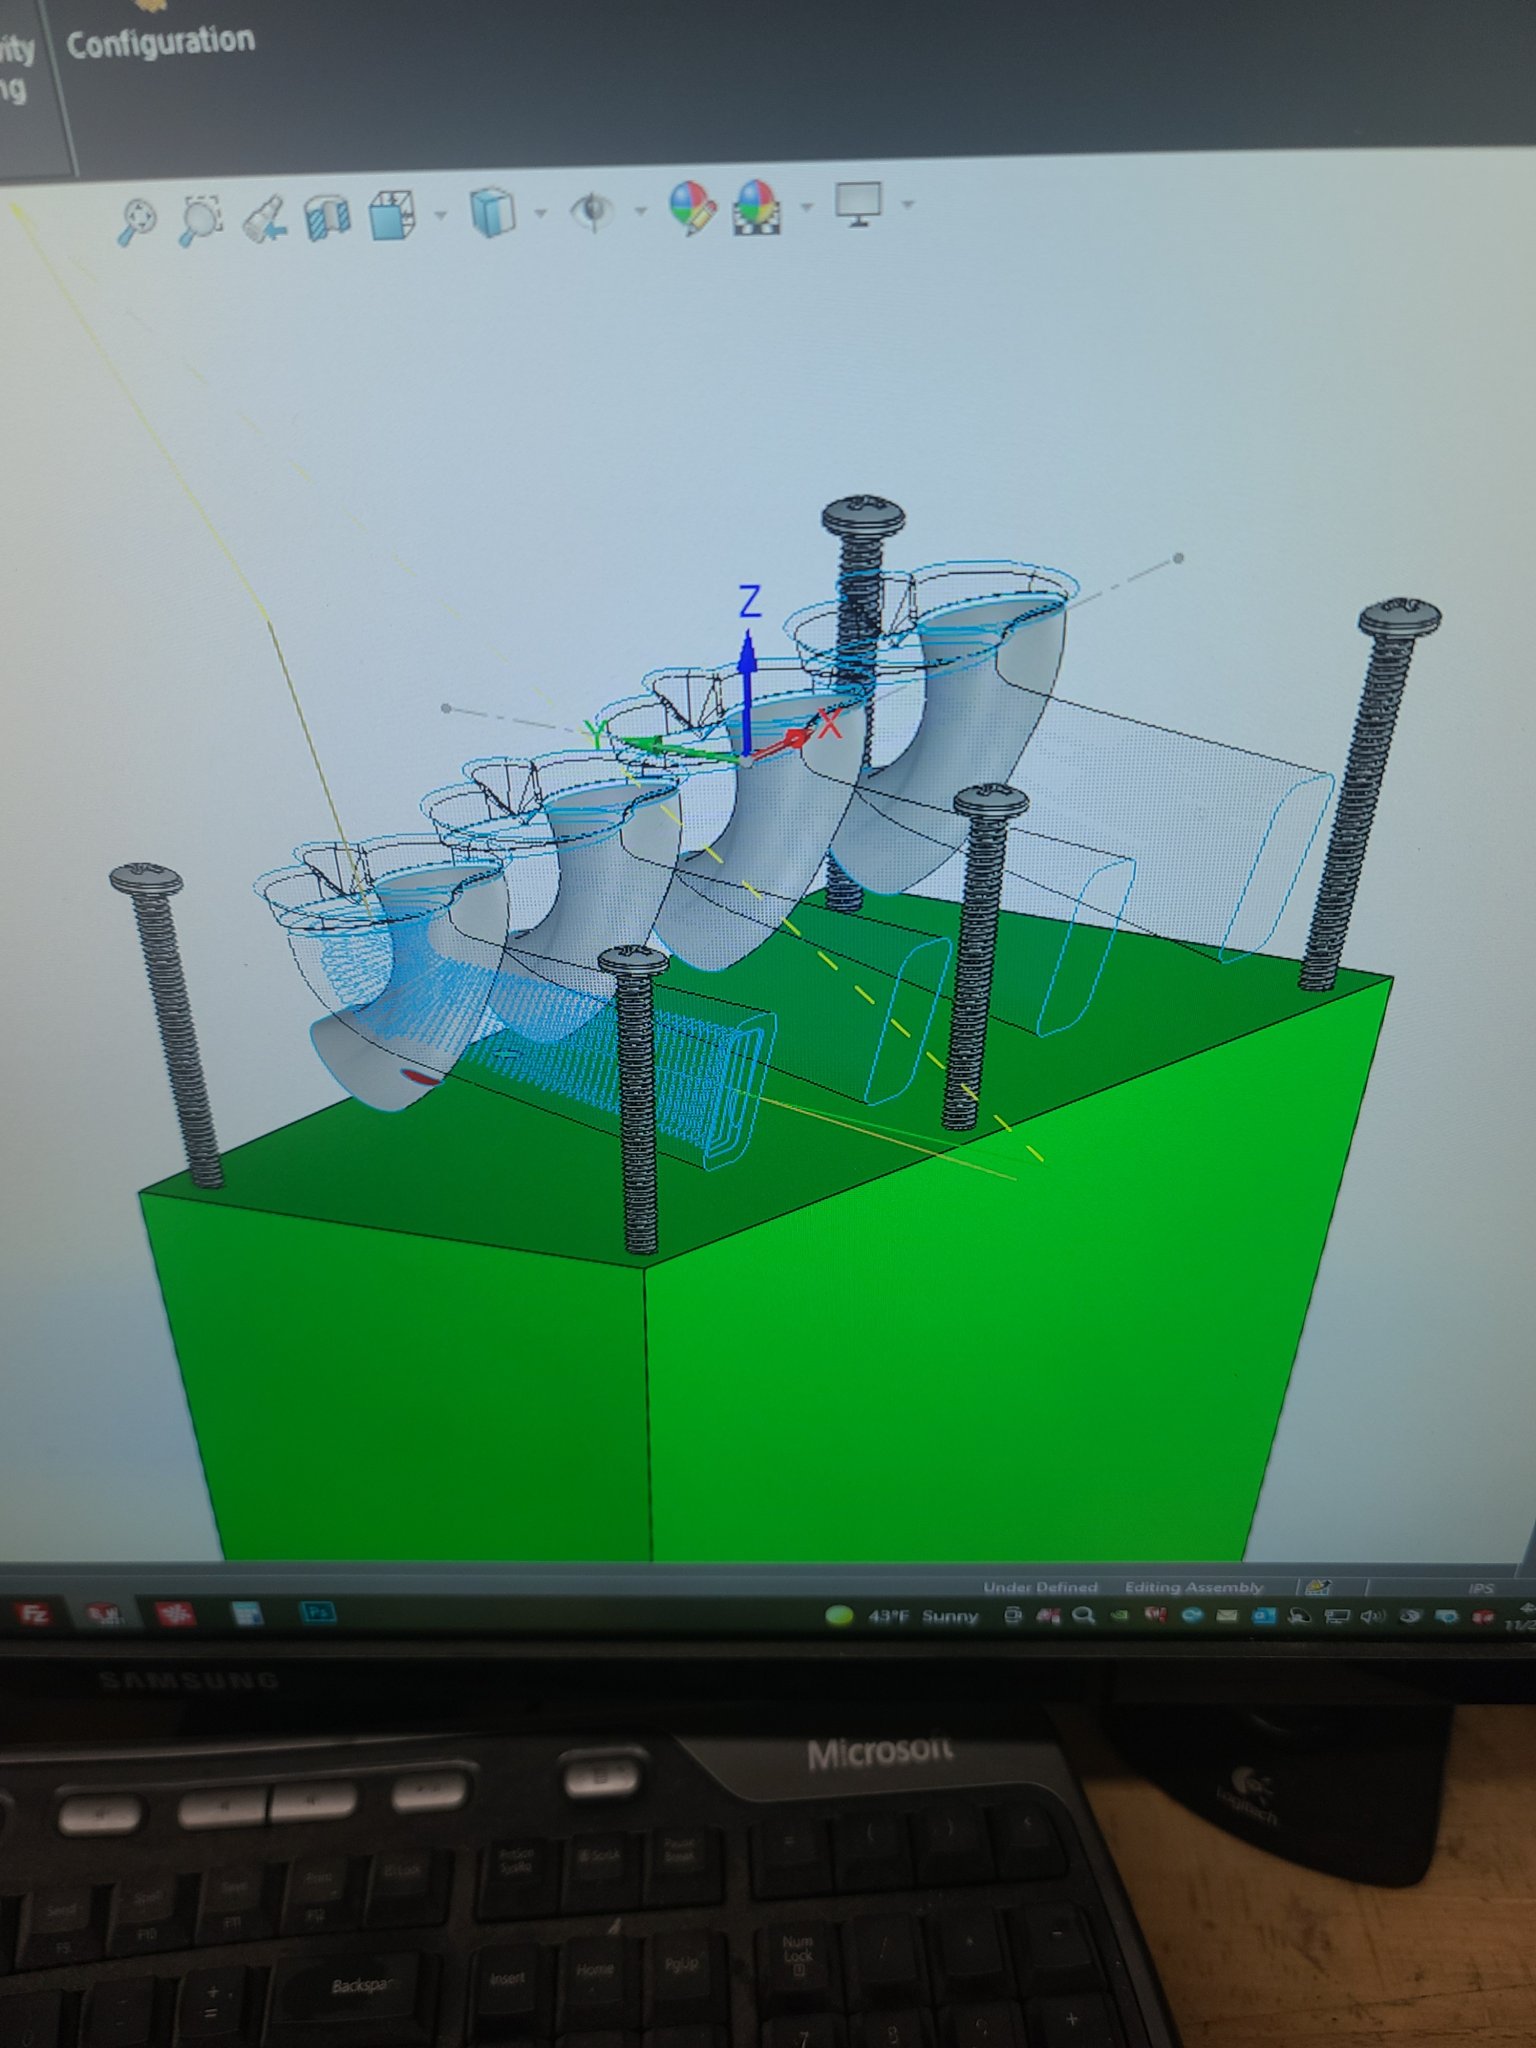This screenshot has height=2048, width=1536.
Task: Open the red asterisk app on the taskbar
Action: (176, 1613)
